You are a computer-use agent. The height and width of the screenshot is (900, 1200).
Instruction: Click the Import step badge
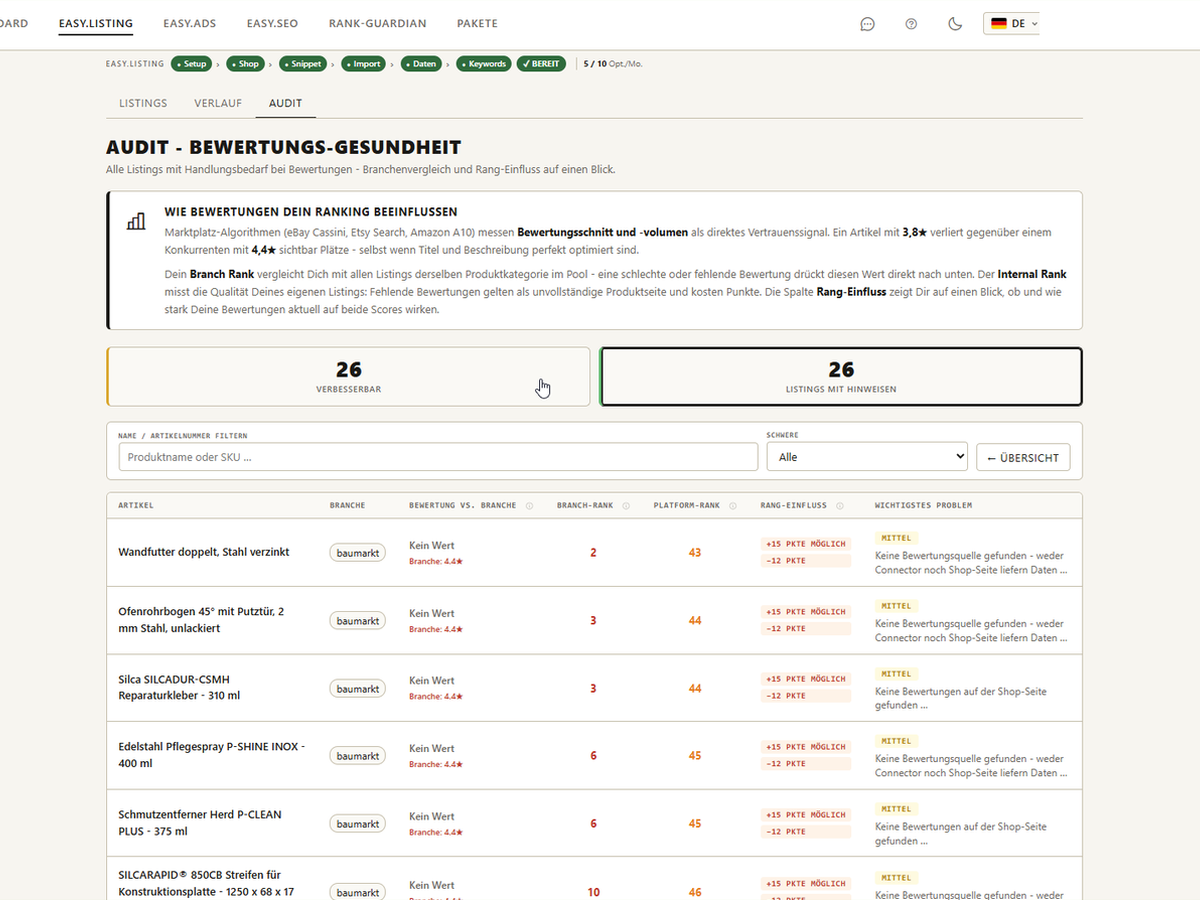click(x=364, y=64)
